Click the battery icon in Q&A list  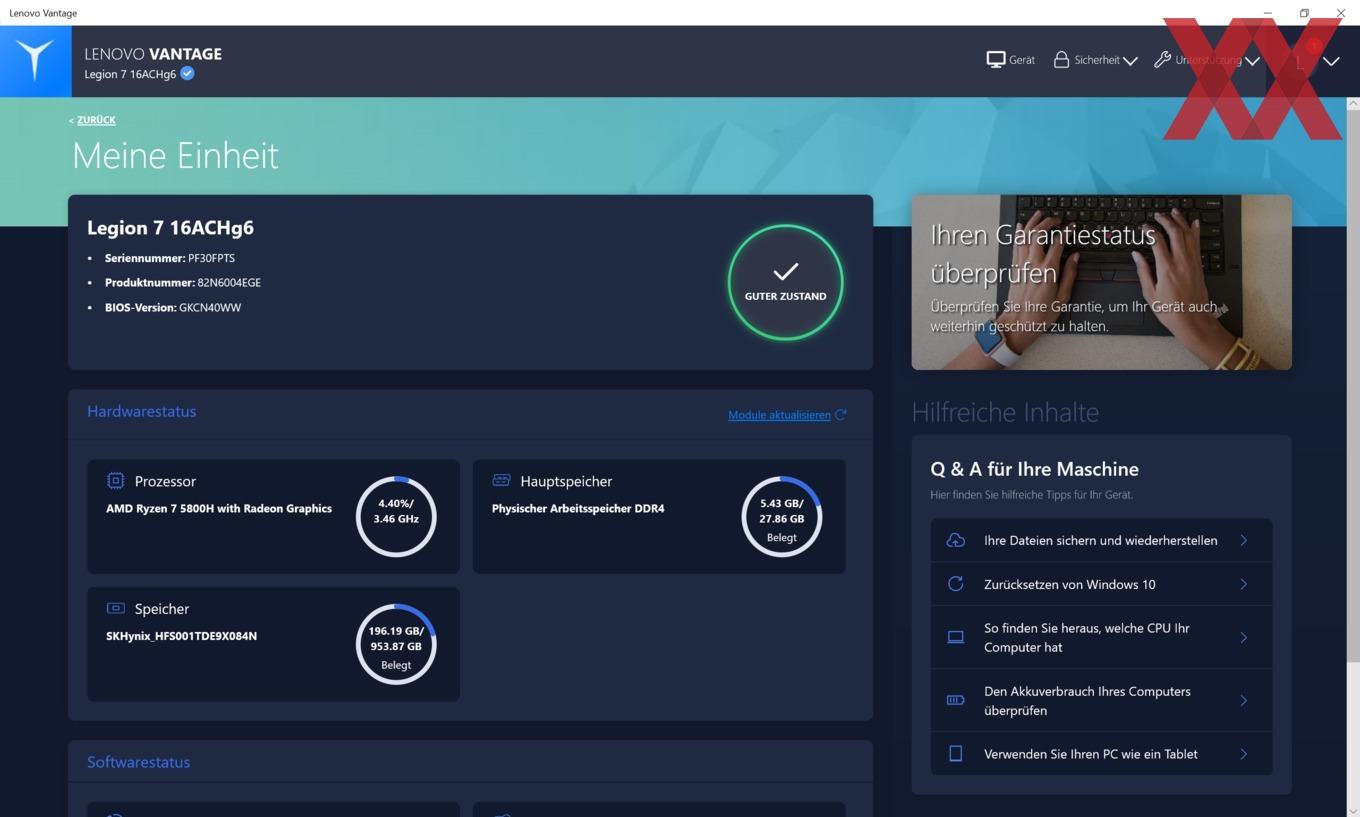955,700
